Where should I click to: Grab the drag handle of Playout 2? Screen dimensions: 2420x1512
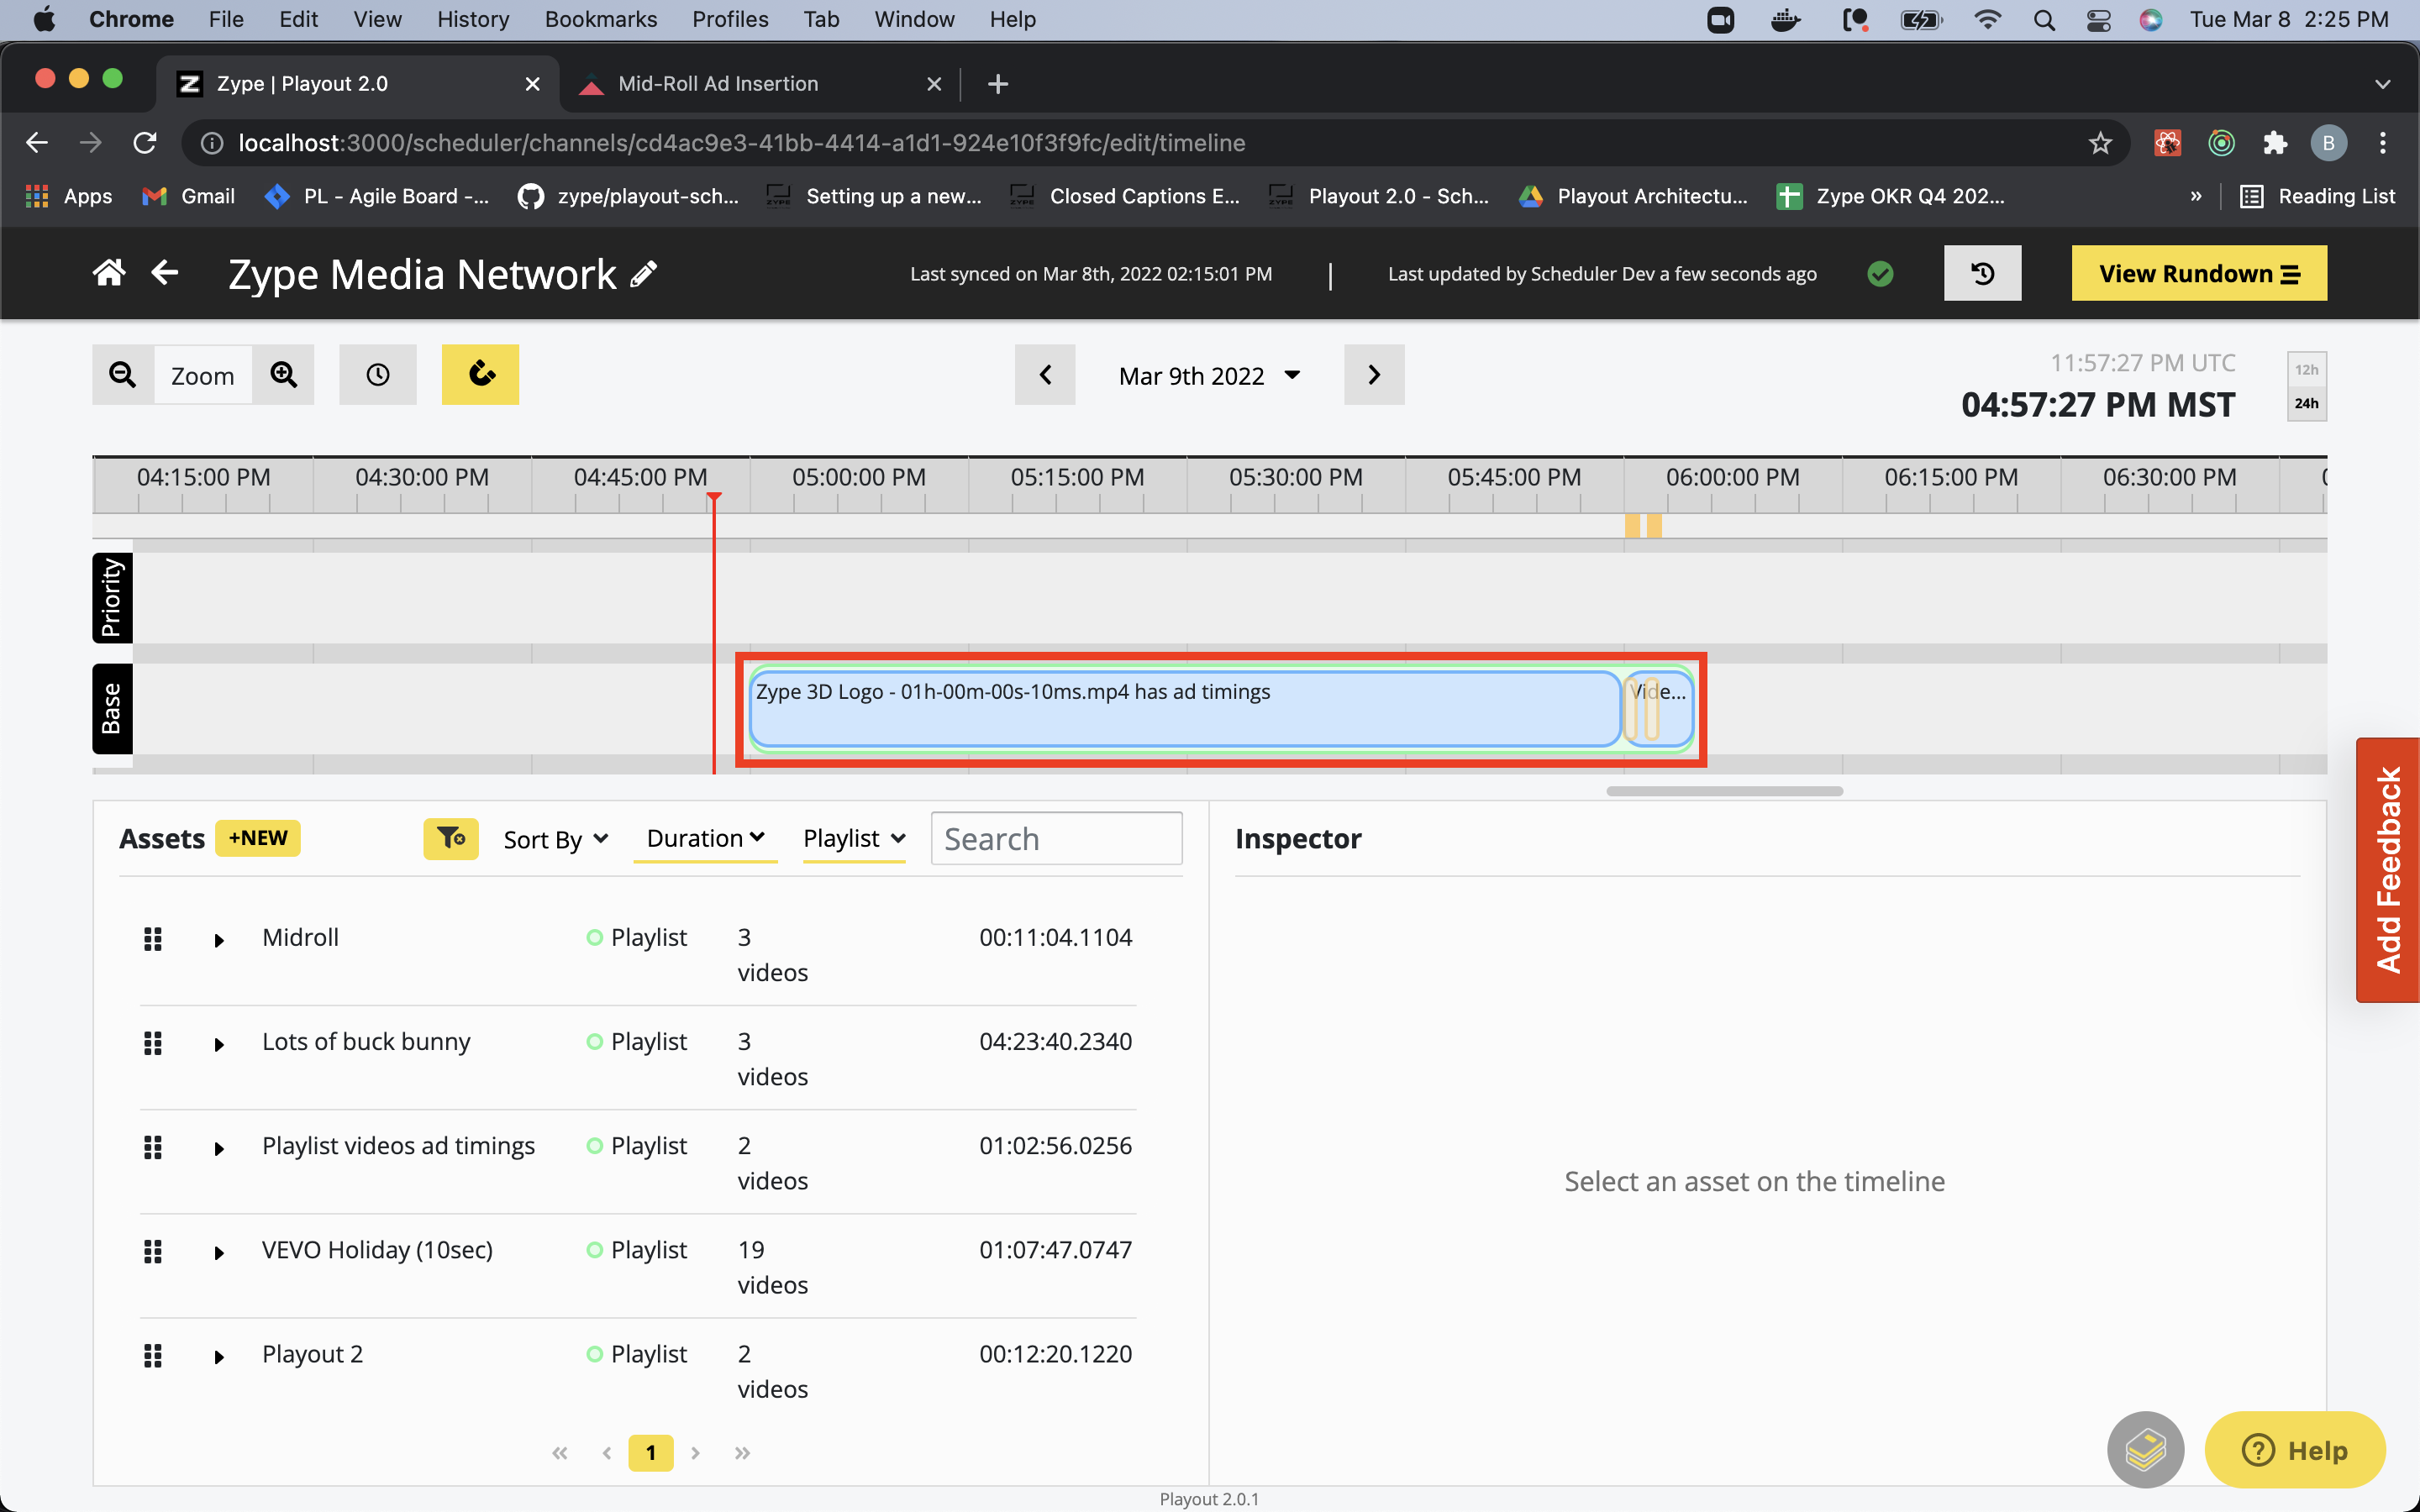(153, 1355)
